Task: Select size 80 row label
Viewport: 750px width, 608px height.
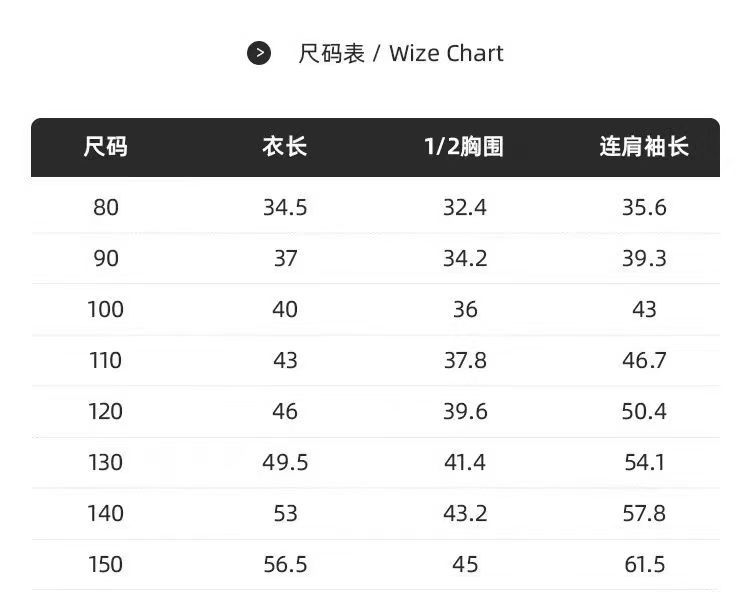Action: (105, 208)
